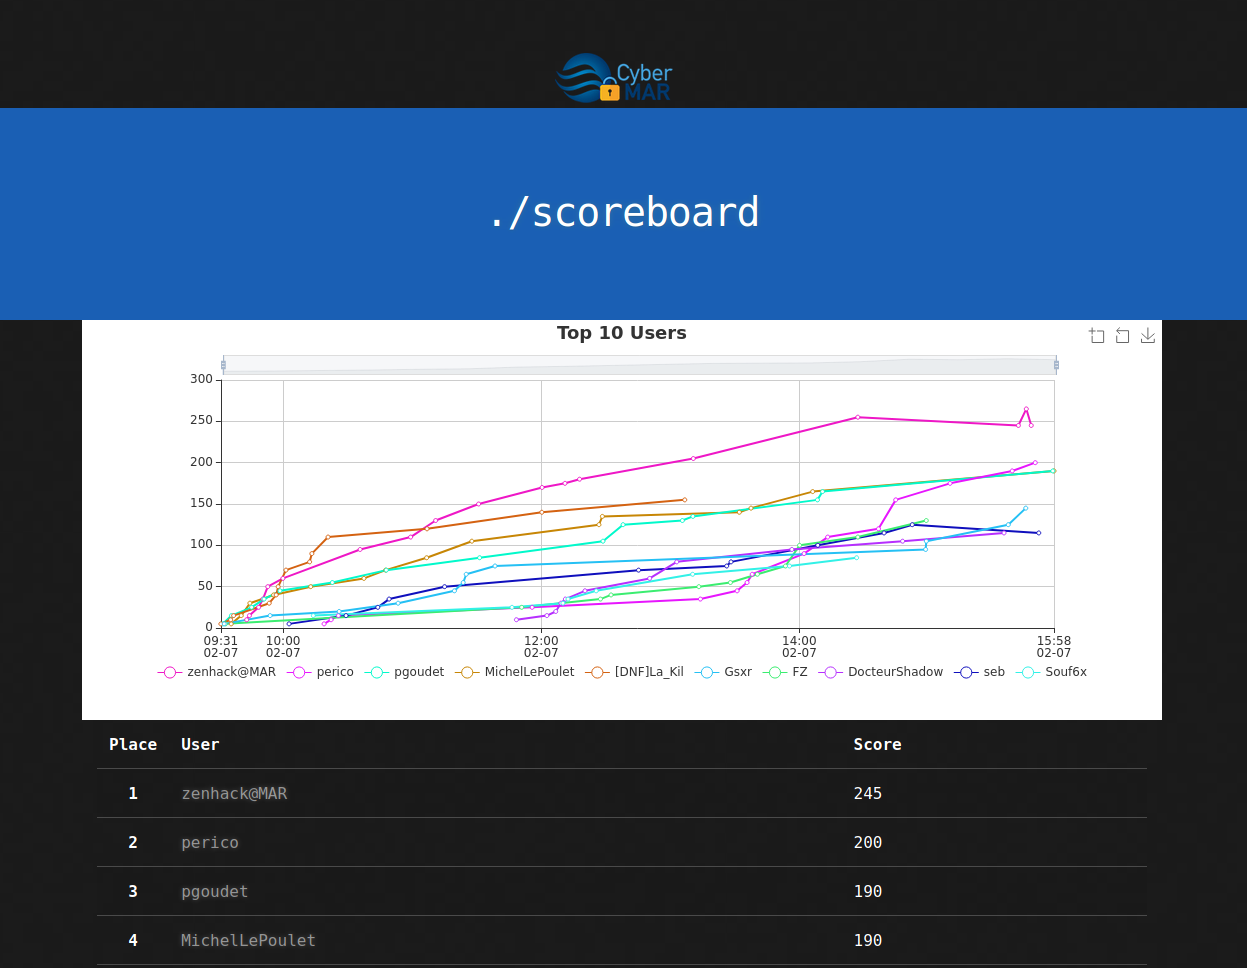The image size is (1247, 968).
Task: Hide MichelLePoulet series in chart legend
Action: pos(515,672)
